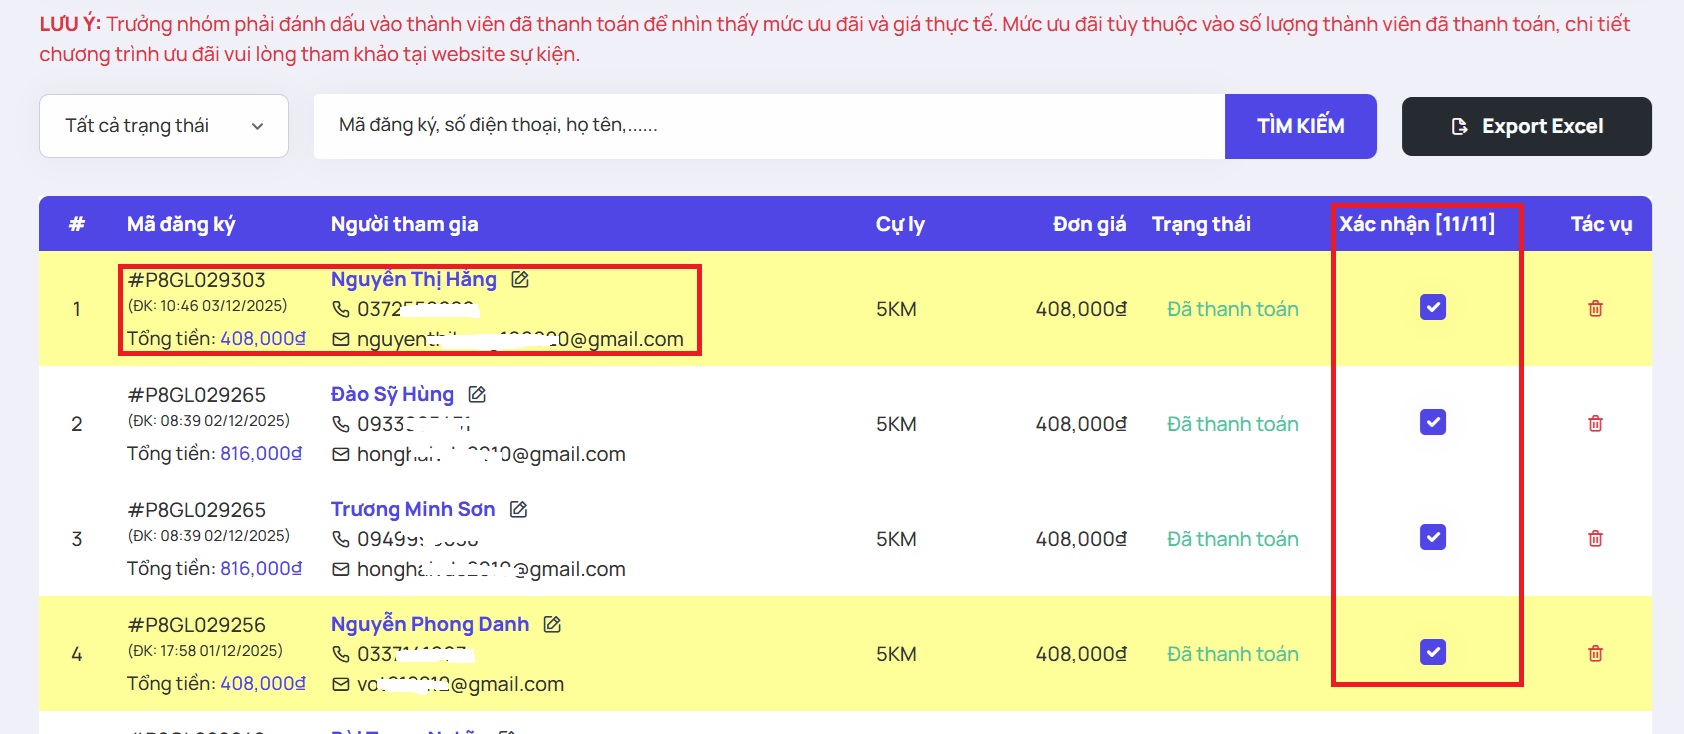Toggle confirmation checkbox for Đào Sỹ Hùng
This screenshot has height=734, width=1684.
point(1433,423)
